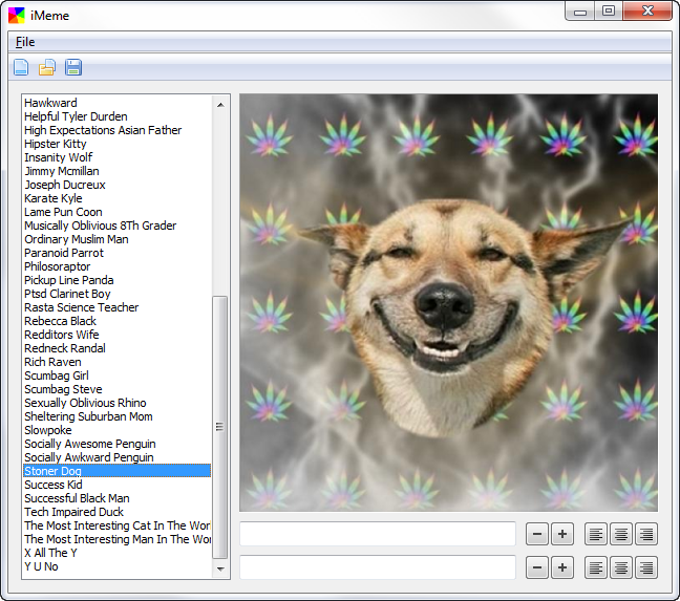Click the New document toolbar icon
The height and width of the screenshot is (601, 680).
(21, 67)
